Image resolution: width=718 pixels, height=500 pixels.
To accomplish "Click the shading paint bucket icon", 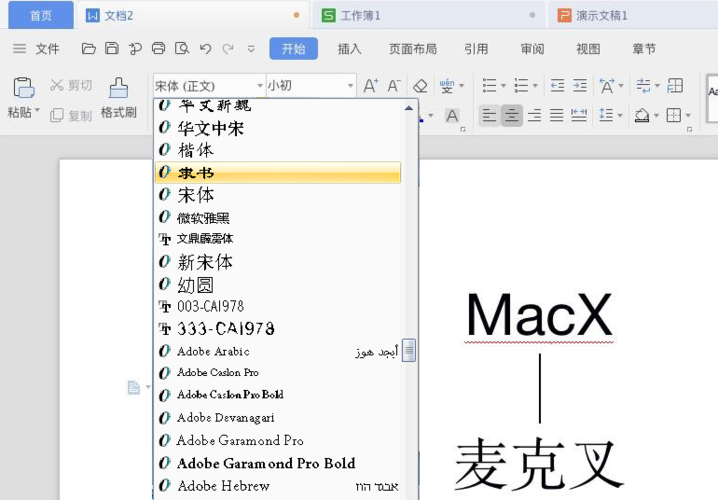I will pos(642,115).
